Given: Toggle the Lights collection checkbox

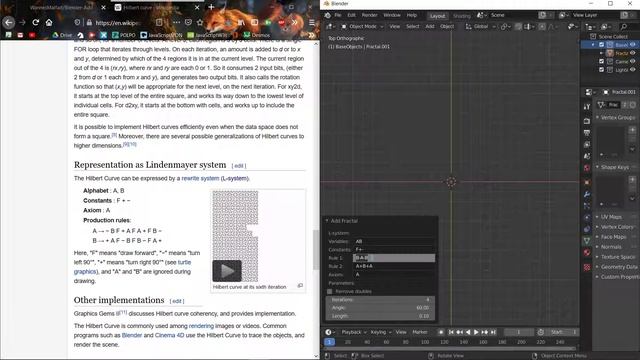Looking at the screenshot, I should point(602,70).
